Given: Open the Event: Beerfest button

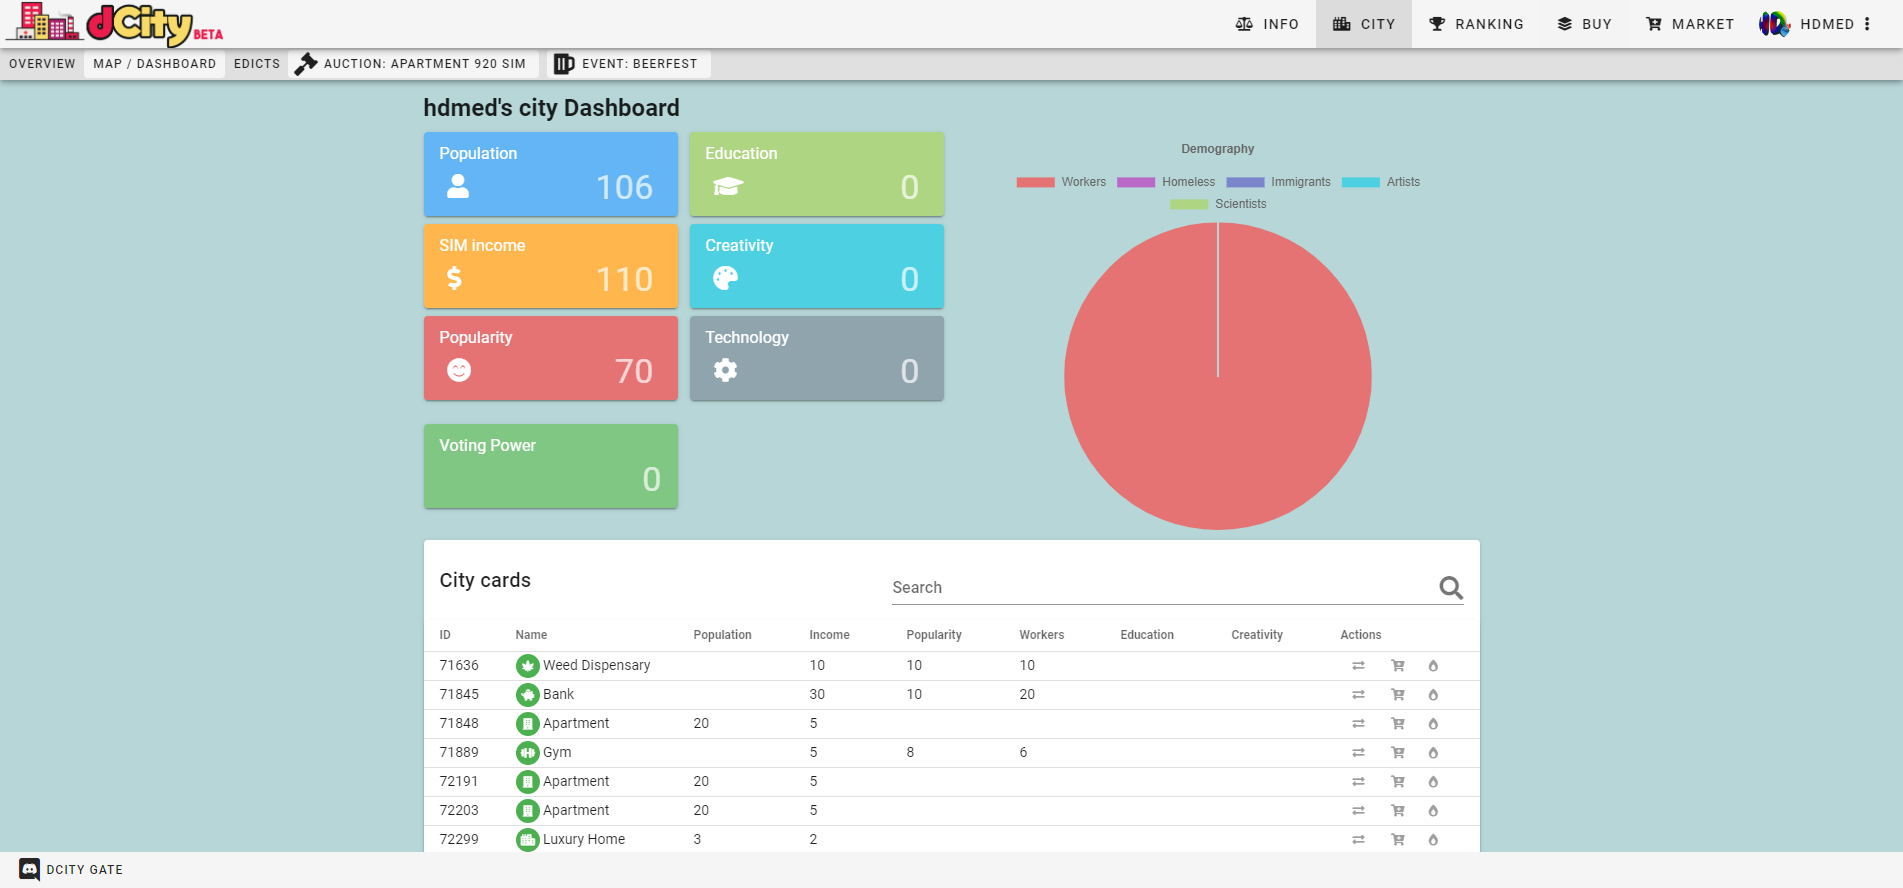Looking at the screenshot, I should [x=627, y=64].
